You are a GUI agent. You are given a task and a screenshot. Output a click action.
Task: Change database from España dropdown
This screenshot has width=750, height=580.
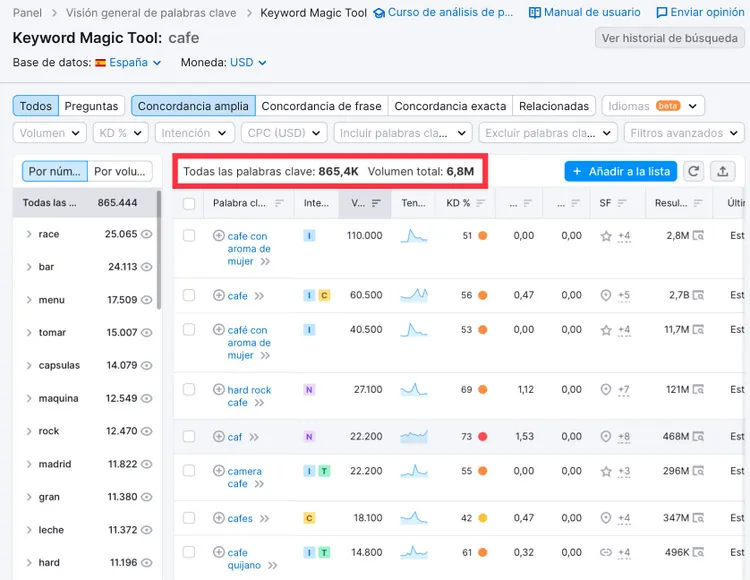128,63
